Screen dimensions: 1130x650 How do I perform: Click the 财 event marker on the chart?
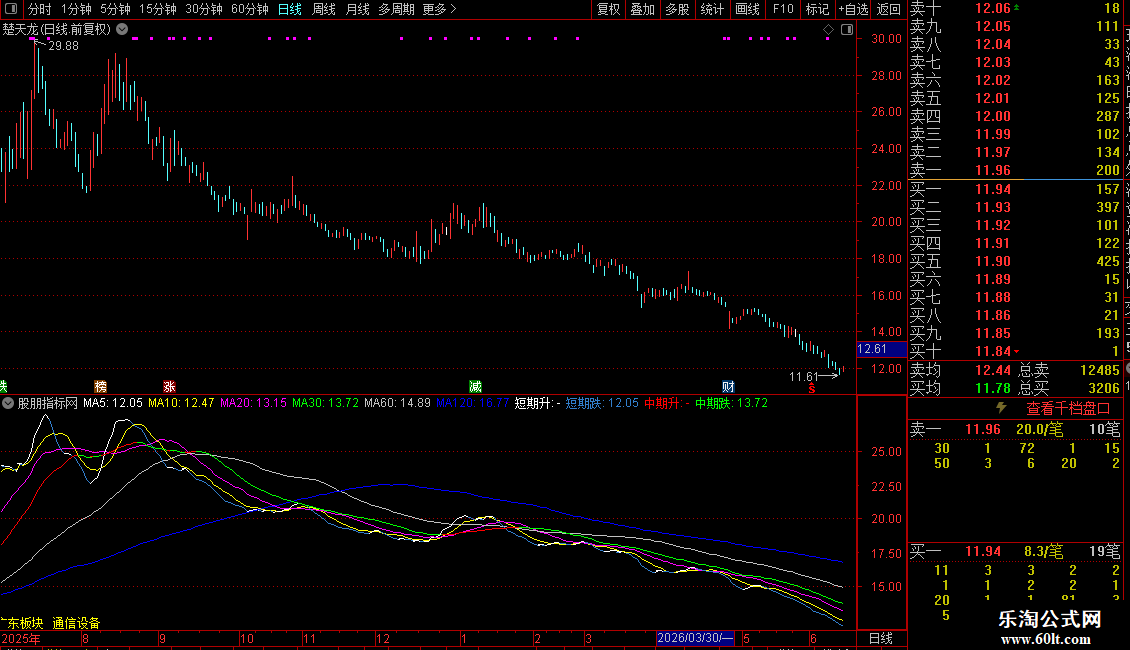728,387
